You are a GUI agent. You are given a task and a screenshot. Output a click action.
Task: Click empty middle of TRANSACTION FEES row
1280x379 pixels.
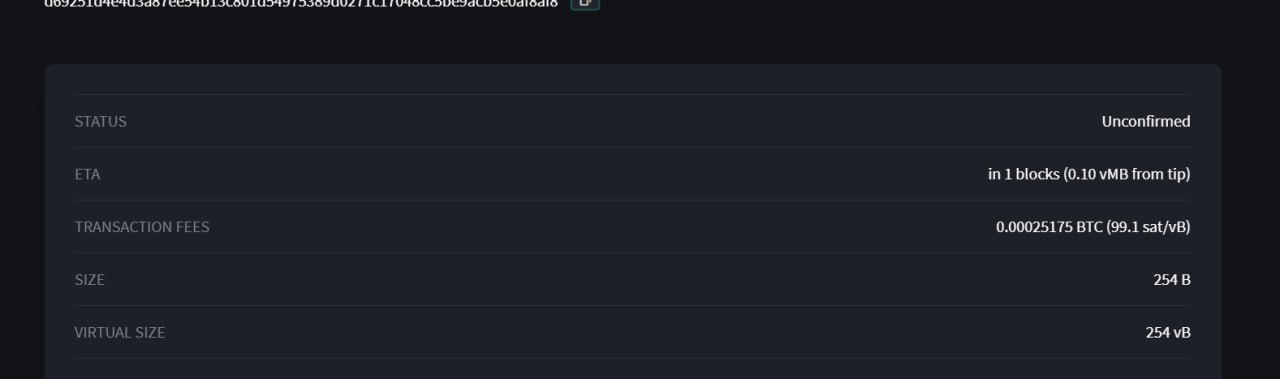pos(600,227)
